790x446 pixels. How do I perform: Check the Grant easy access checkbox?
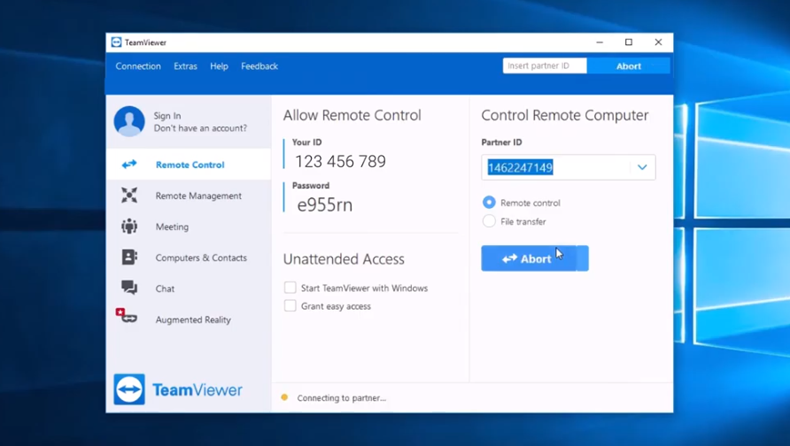[x=290, y=306]
